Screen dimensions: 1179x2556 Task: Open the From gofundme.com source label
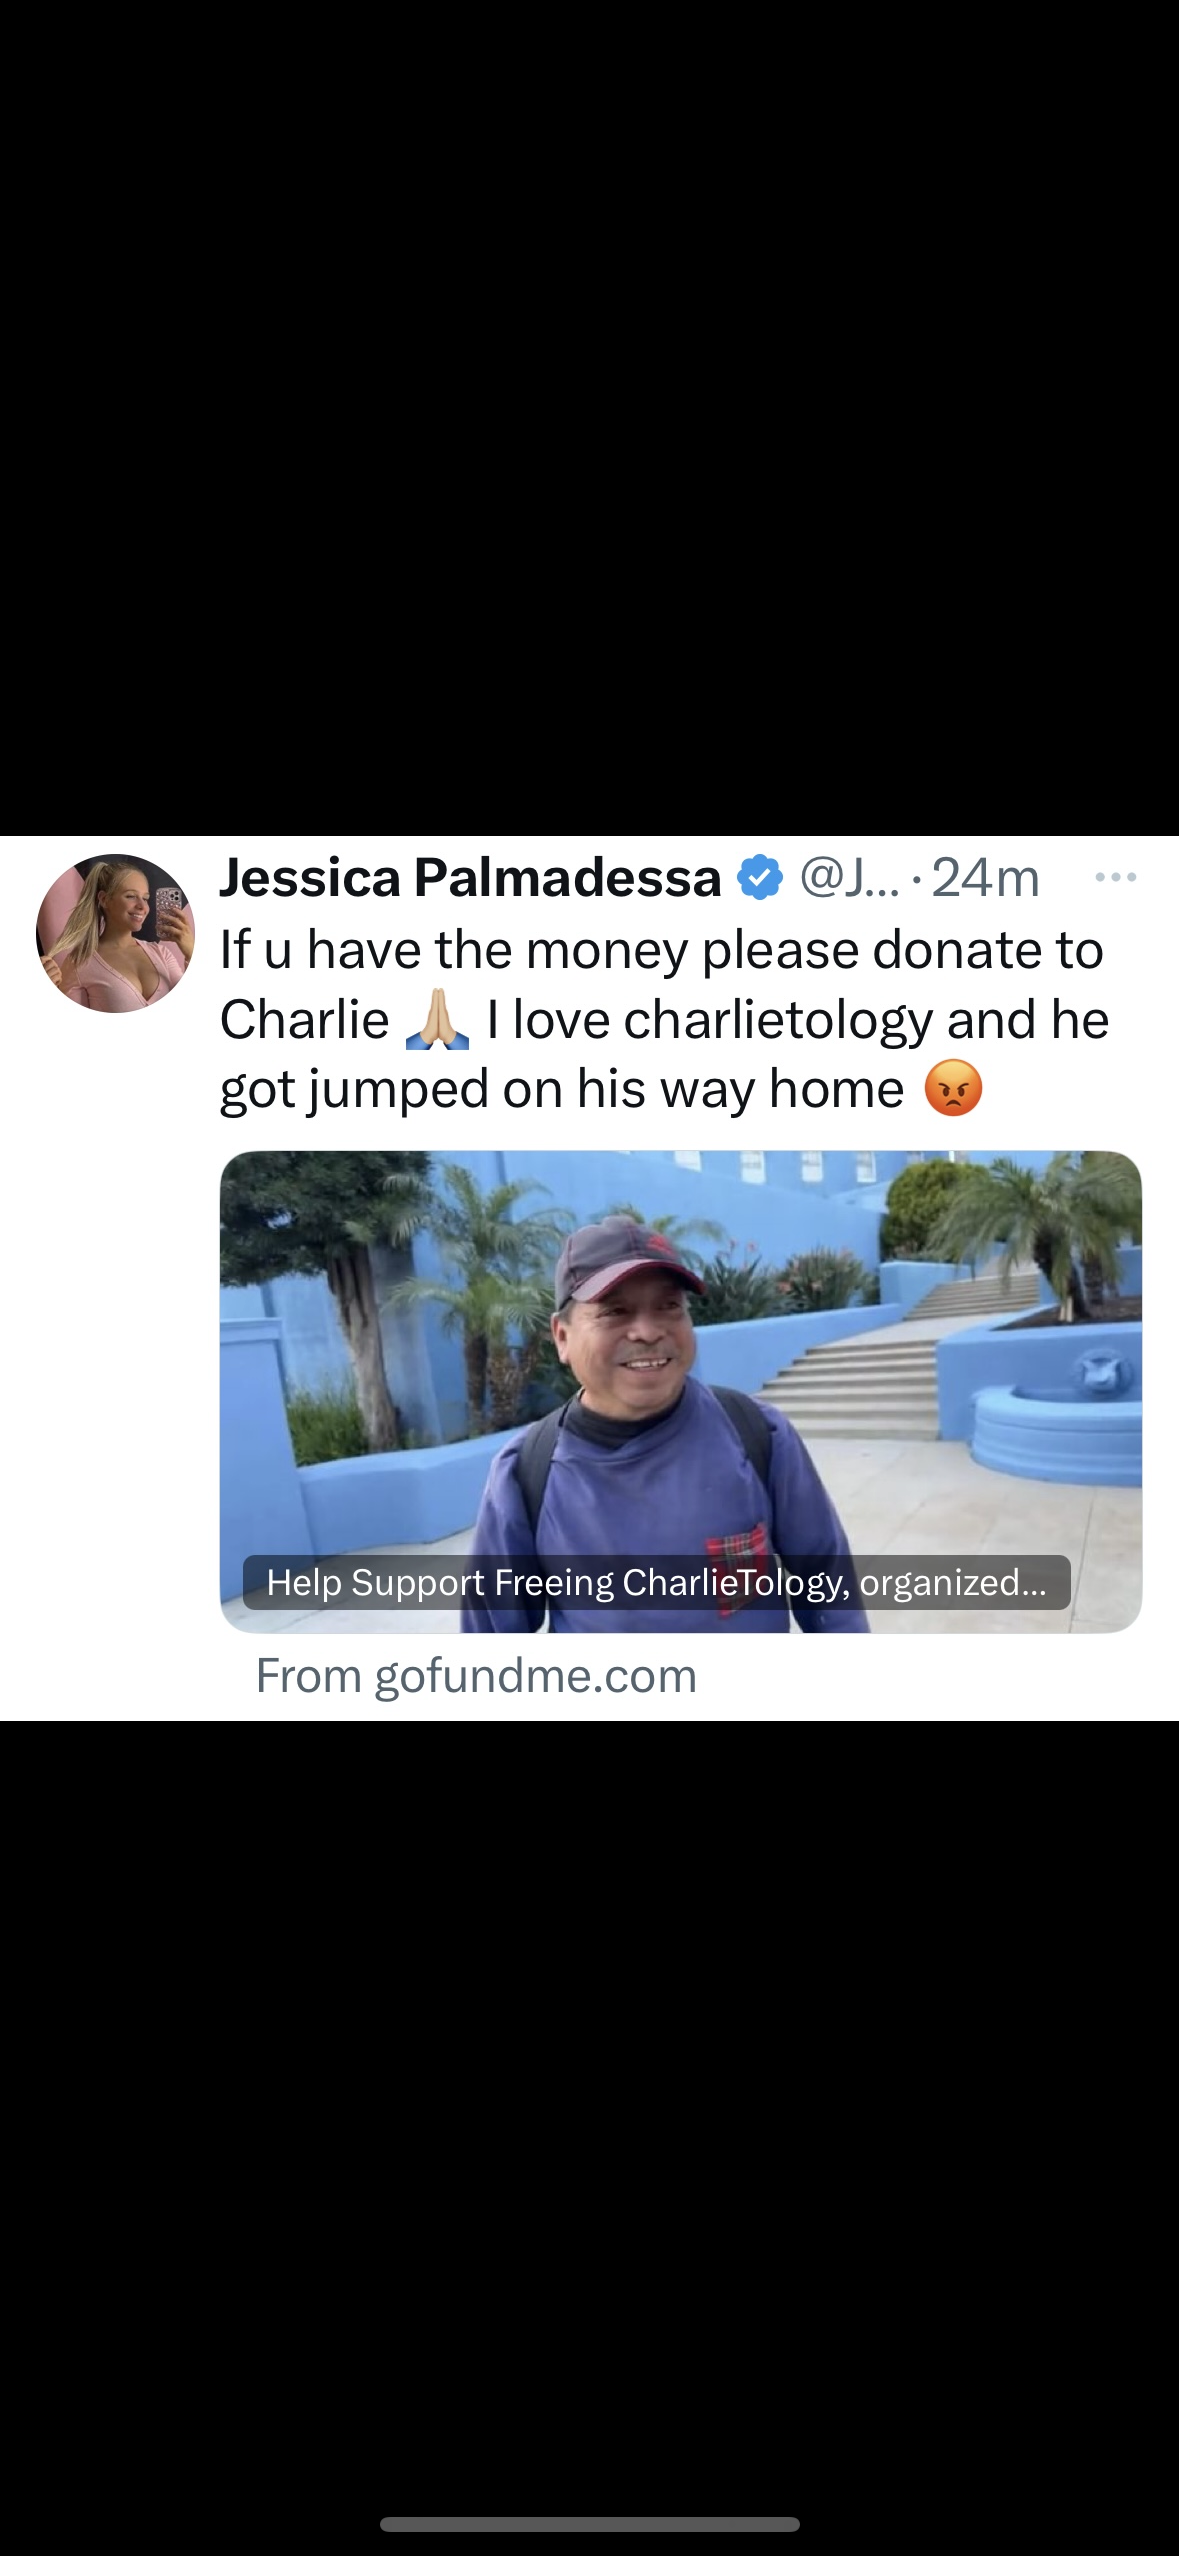click(476, 1676)
